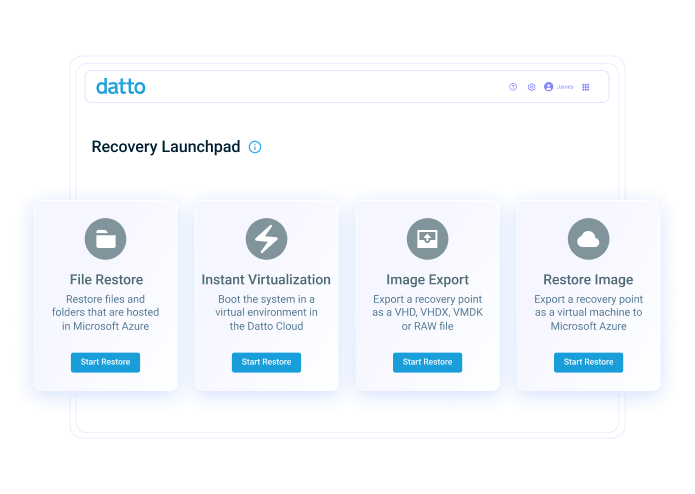Image resolution: width=695 pixels, height=494 pixels.
Task: Click info icon beside Recovery Launchpad
Action: (255, 147)
